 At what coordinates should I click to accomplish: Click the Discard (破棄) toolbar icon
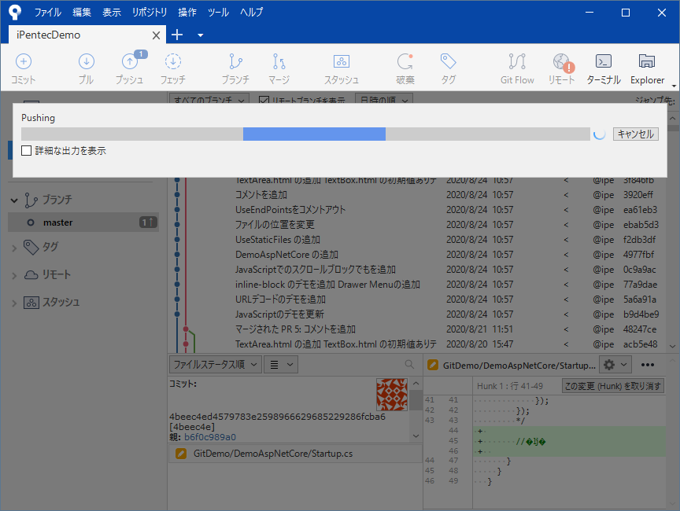tap(405, 69)
